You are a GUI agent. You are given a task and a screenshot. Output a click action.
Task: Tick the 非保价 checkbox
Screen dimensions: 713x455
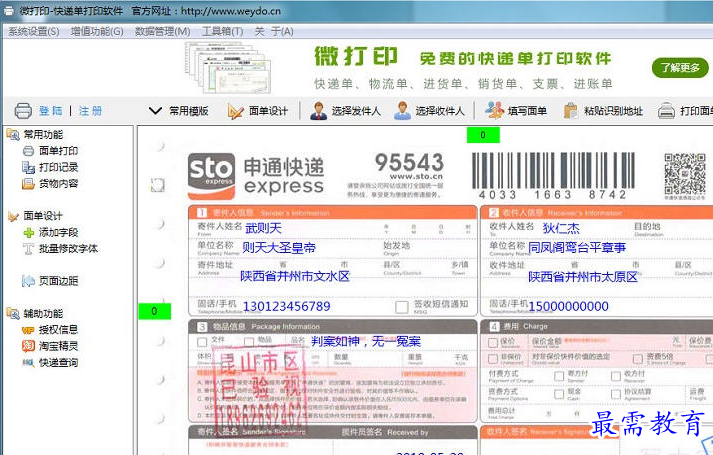point(492,359)
